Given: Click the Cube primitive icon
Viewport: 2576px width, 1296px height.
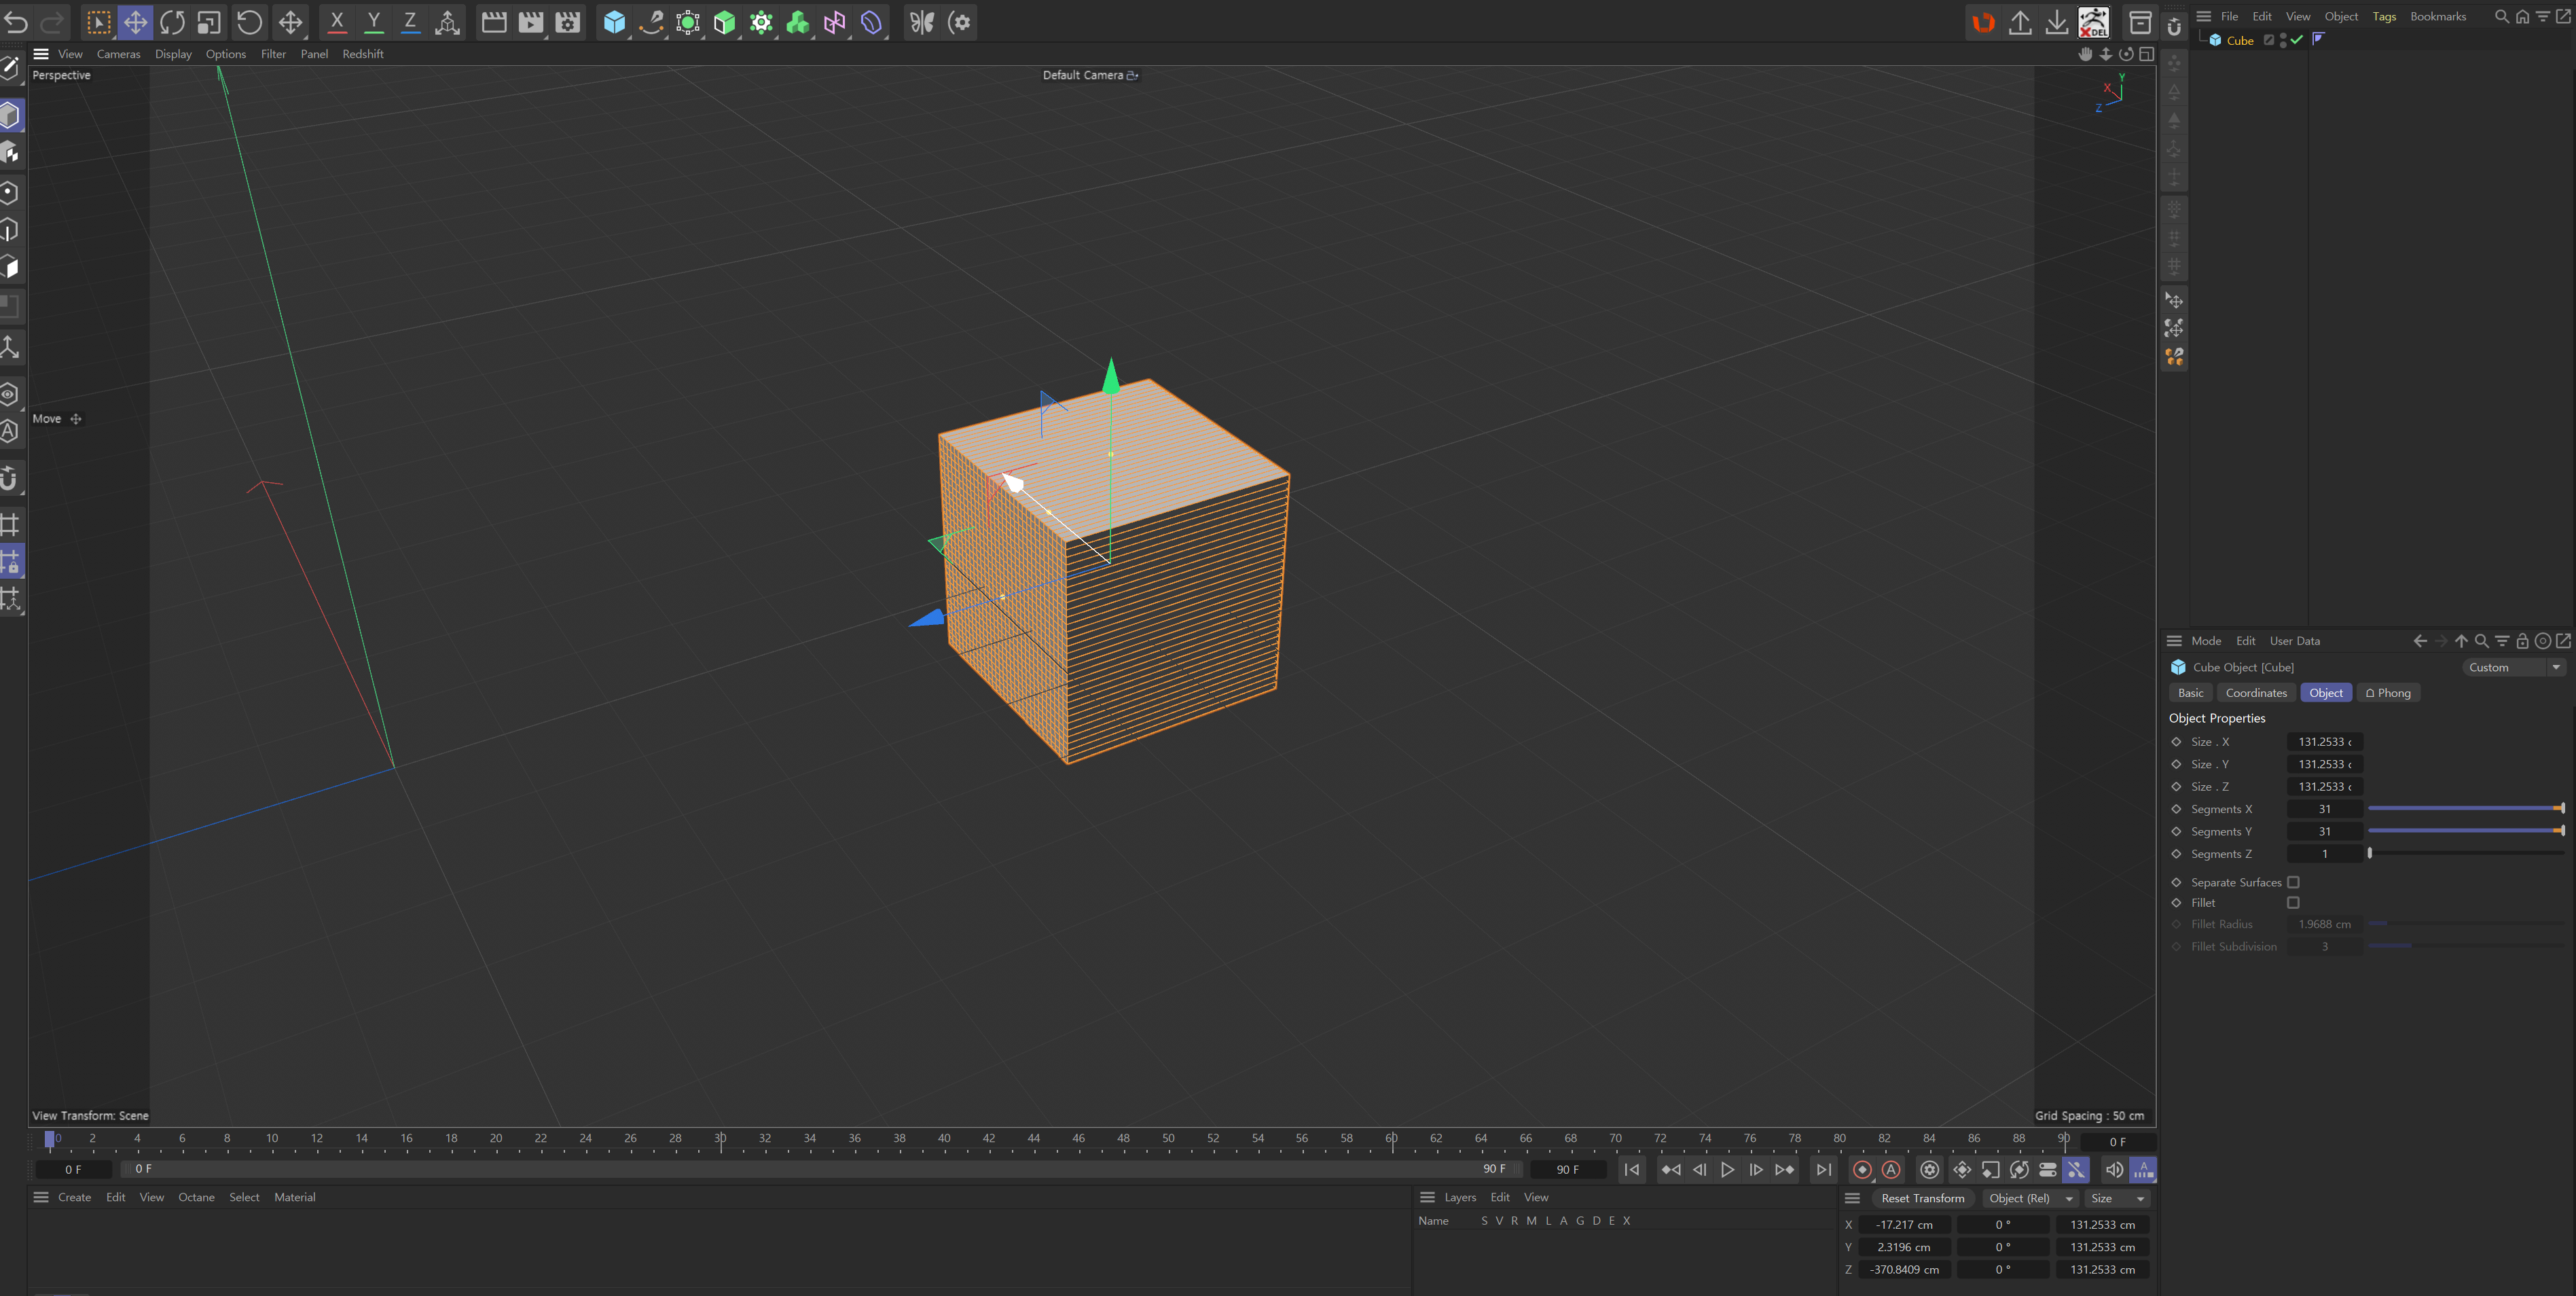Looking at the screenshot, I should point(614,22).
